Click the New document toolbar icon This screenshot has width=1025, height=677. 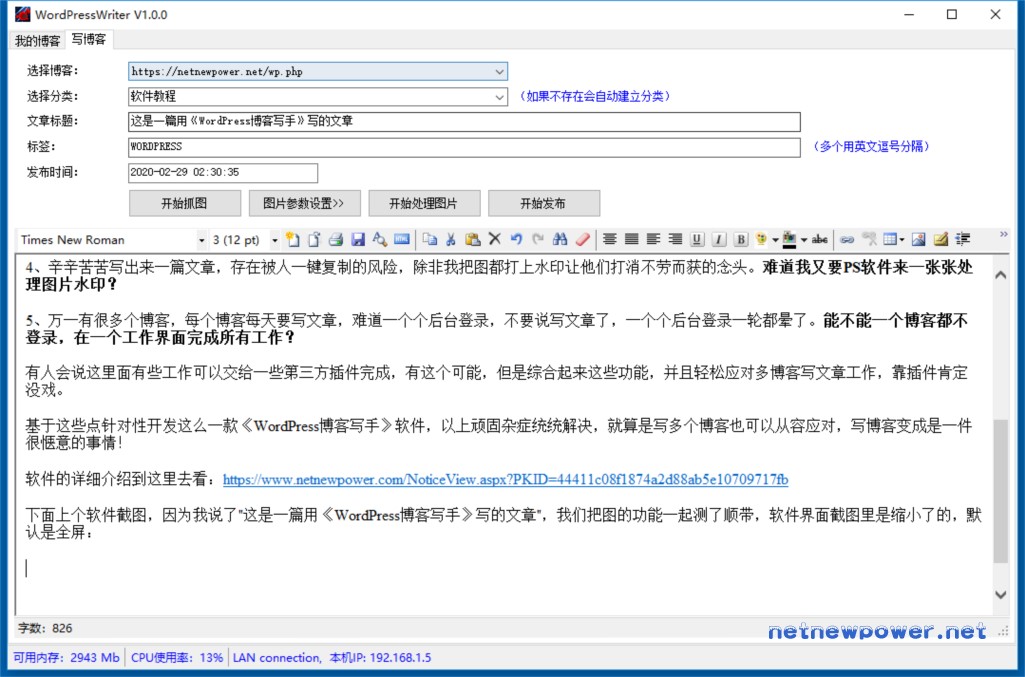pos(293,239)
